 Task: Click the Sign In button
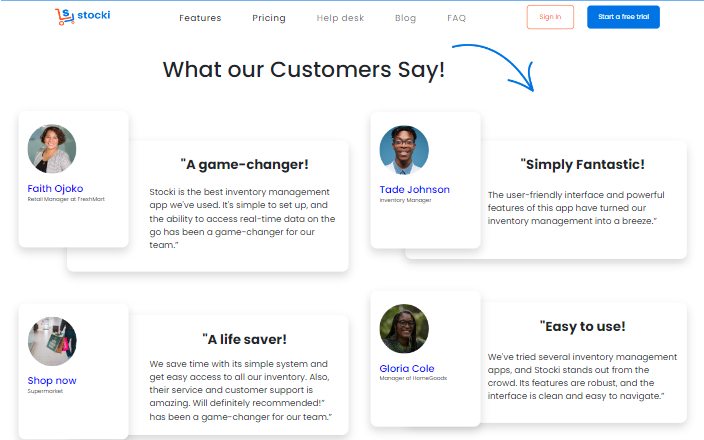tap(550, 17)
